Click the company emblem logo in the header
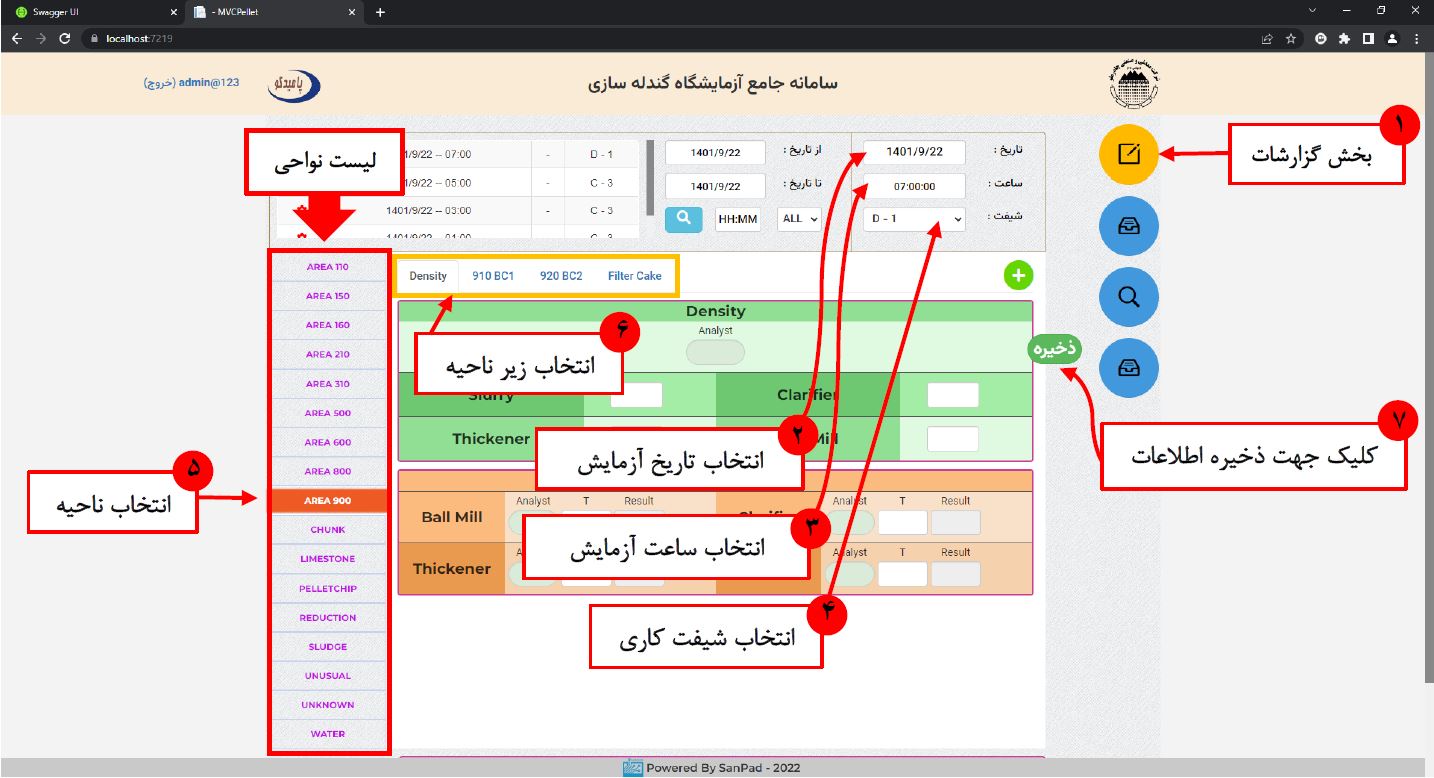1434x778 pixels. [1133, 85]
